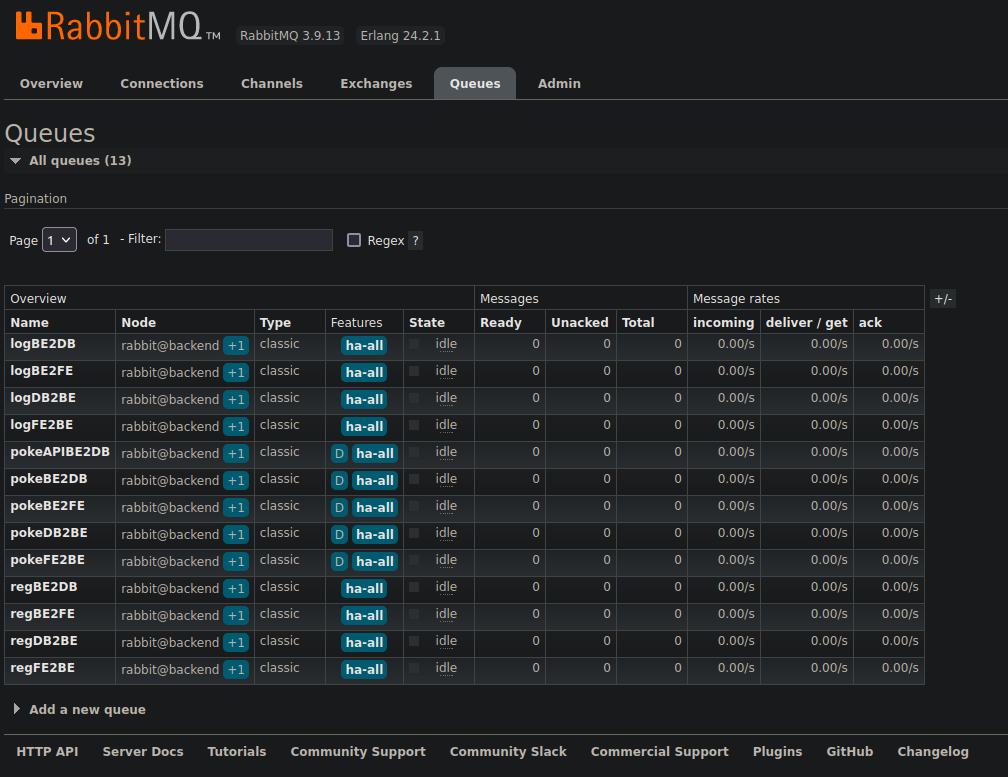Click the D durable badge on pokeAPIBE2DB
Screen dimensions: 1008x777
click(339, 453)
